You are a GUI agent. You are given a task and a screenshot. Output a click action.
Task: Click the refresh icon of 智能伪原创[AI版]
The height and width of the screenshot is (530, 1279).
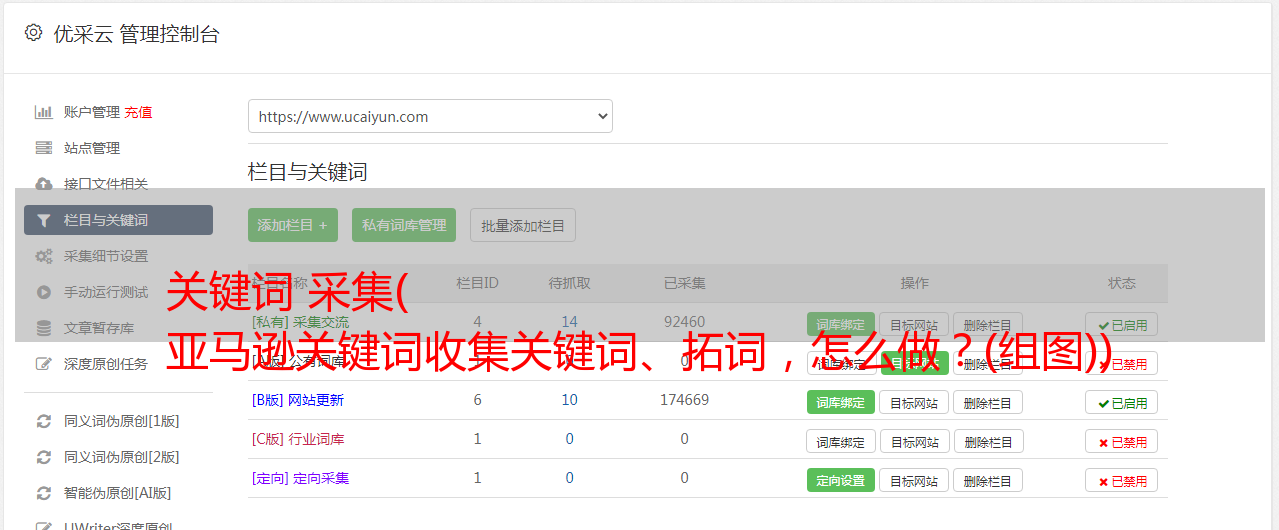click(x=43, y=493)
